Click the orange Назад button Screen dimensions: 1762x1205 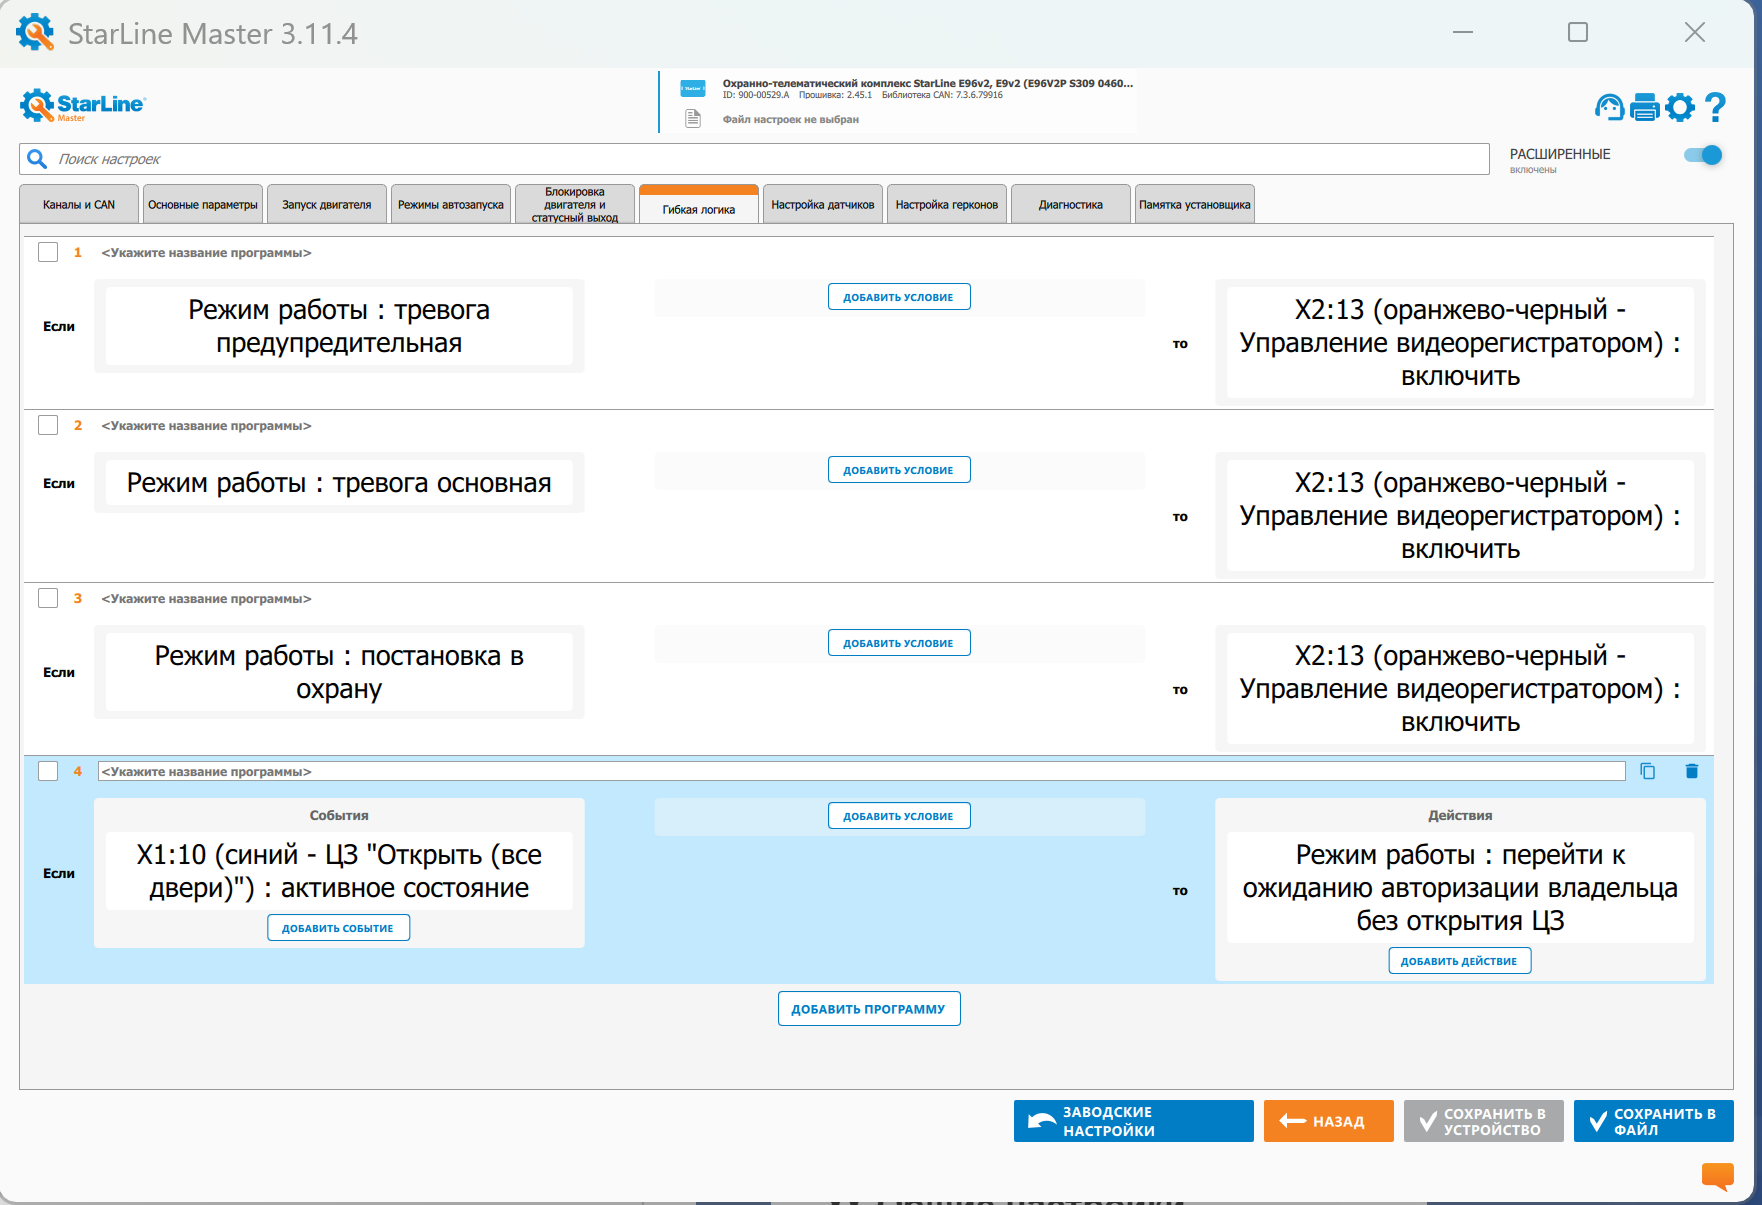(x=1329, y=1121)
